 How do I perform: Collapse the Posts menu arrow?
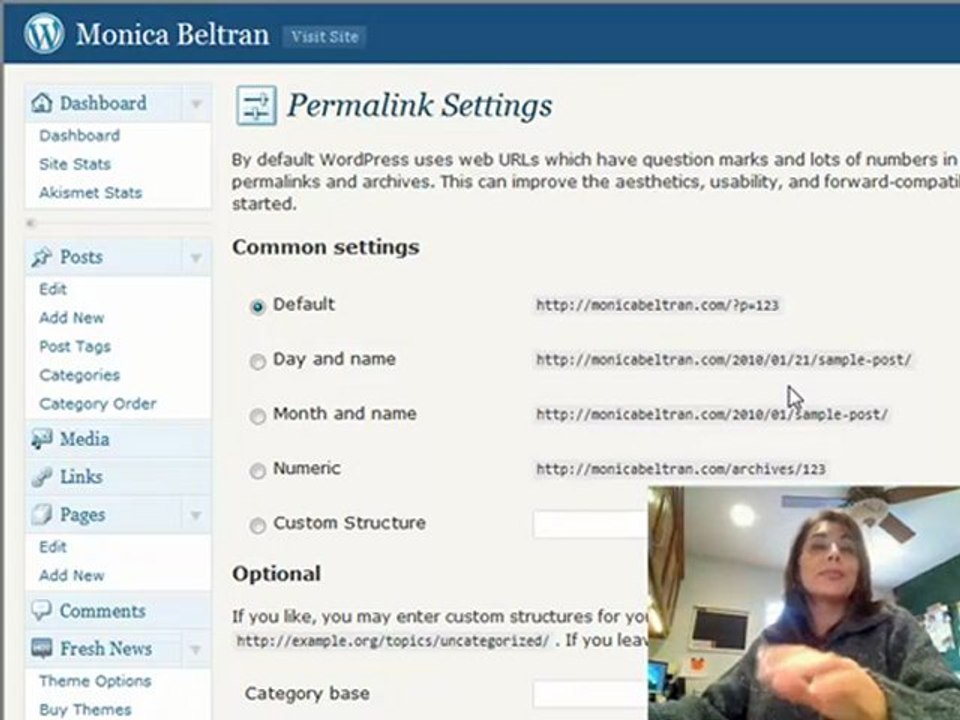[196, 257]
